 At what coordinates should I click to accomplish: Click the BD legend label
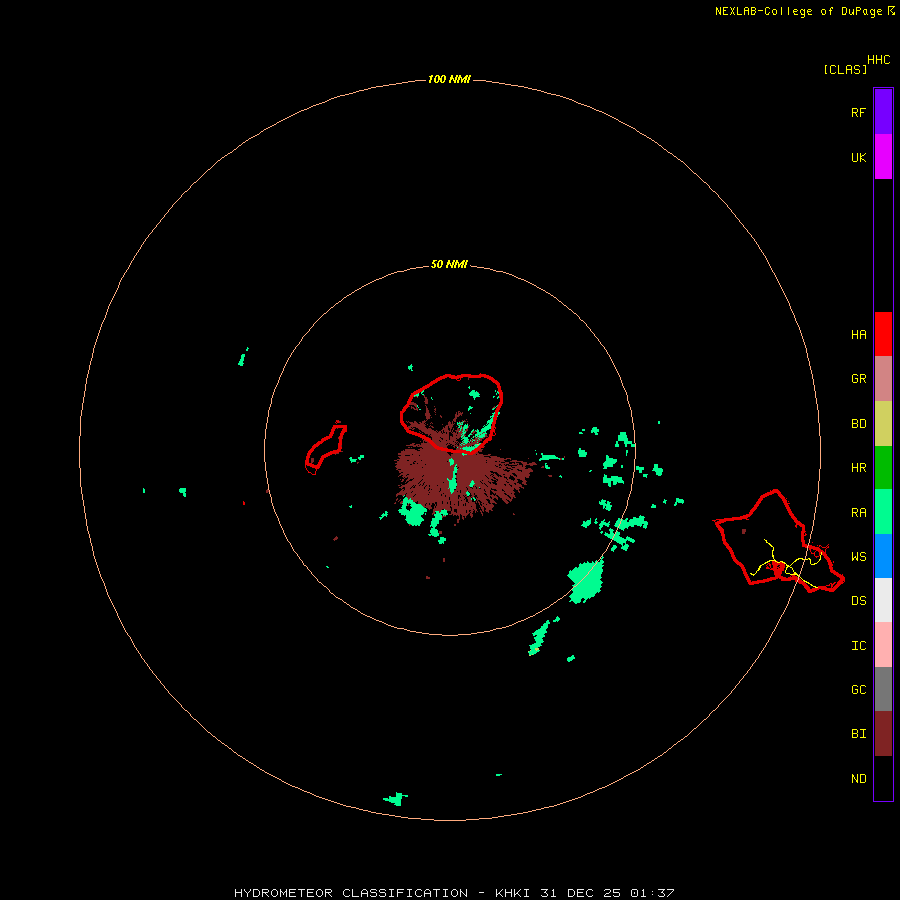[x=858, y=424]
